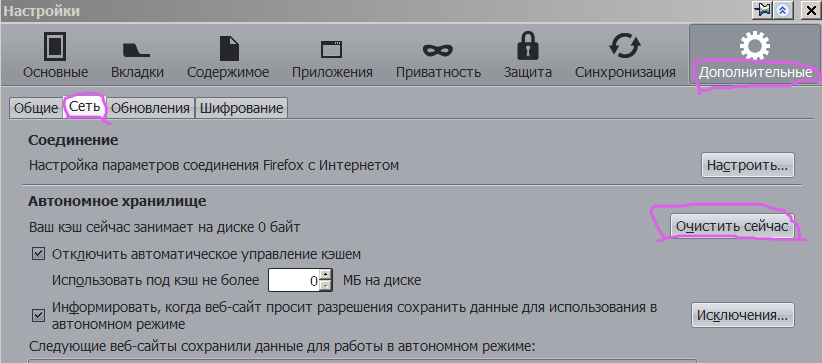Switch to the Обновления tab
The height and width of the screenshot is (363, 822).
[x=150, y=108]
